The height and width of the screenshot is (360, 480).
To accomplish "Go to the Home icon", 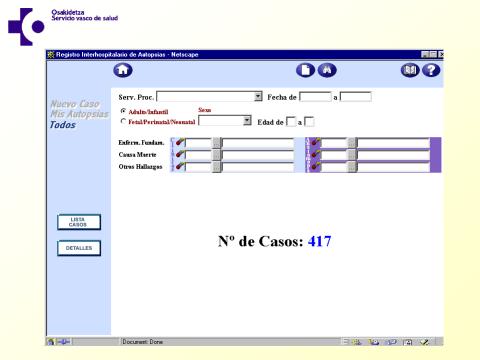I will 123,70.
